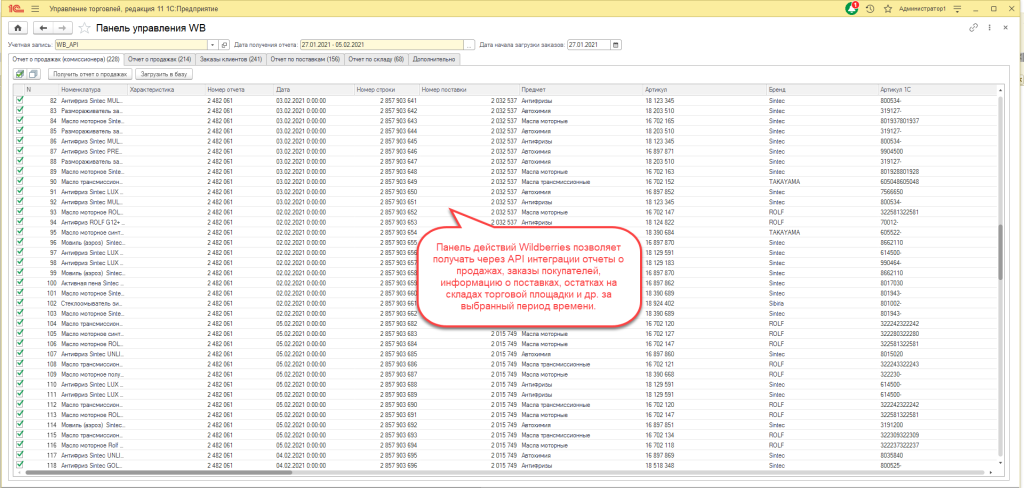
Task: Expand the Учетная запись dropdown
Action: pyautogui.click(x=212, y=45)
